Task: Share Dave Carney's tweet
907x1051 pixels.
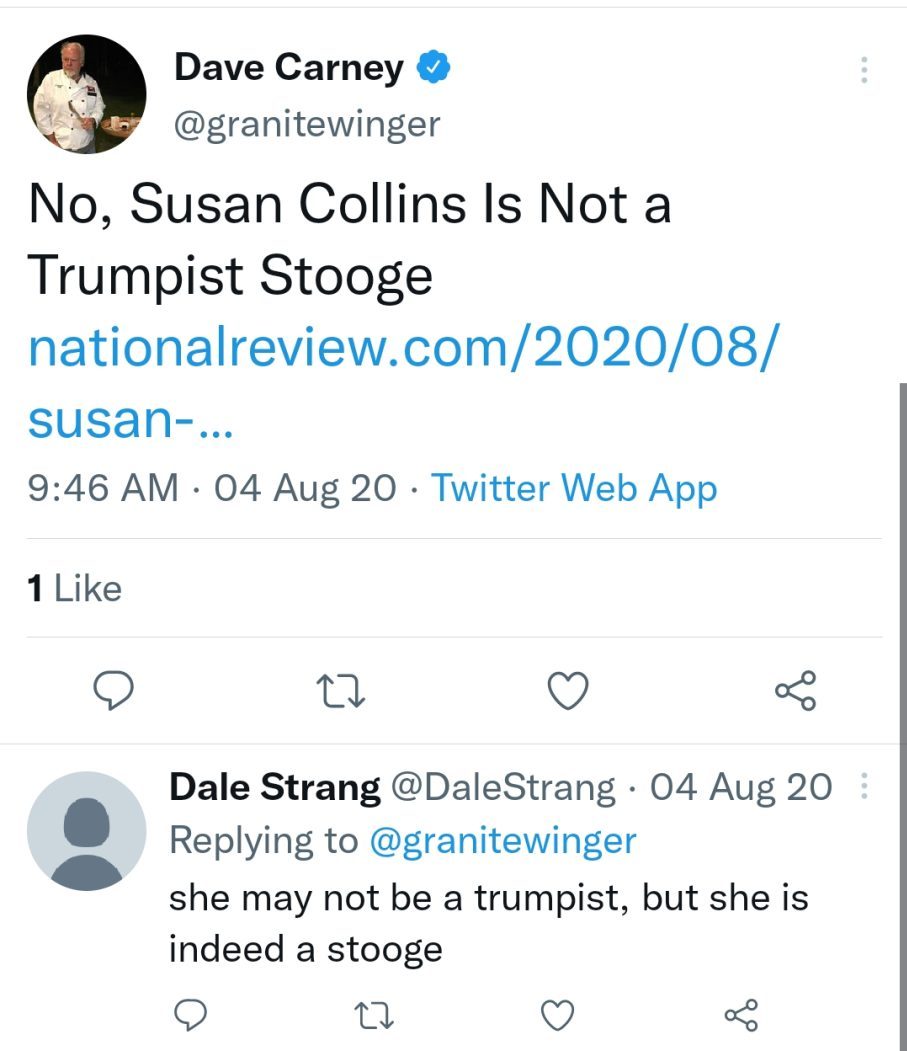Action: [x=796, y=690]
